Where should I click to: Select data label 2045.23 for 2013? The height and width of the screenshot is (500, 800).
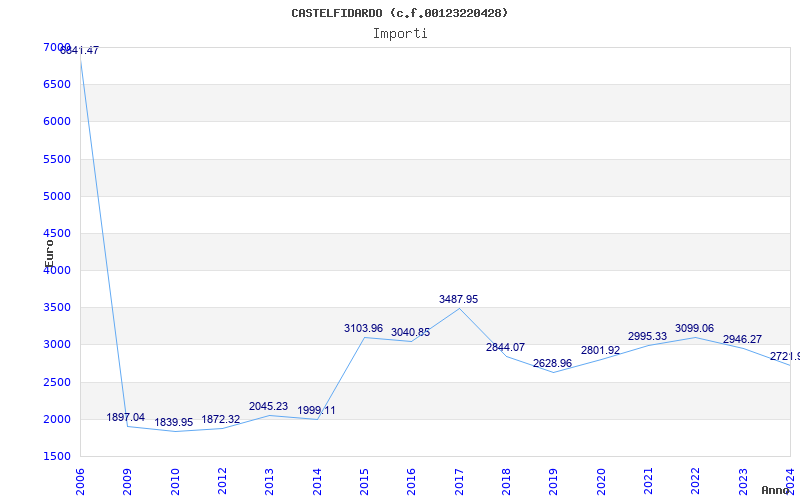coord(268,407)
